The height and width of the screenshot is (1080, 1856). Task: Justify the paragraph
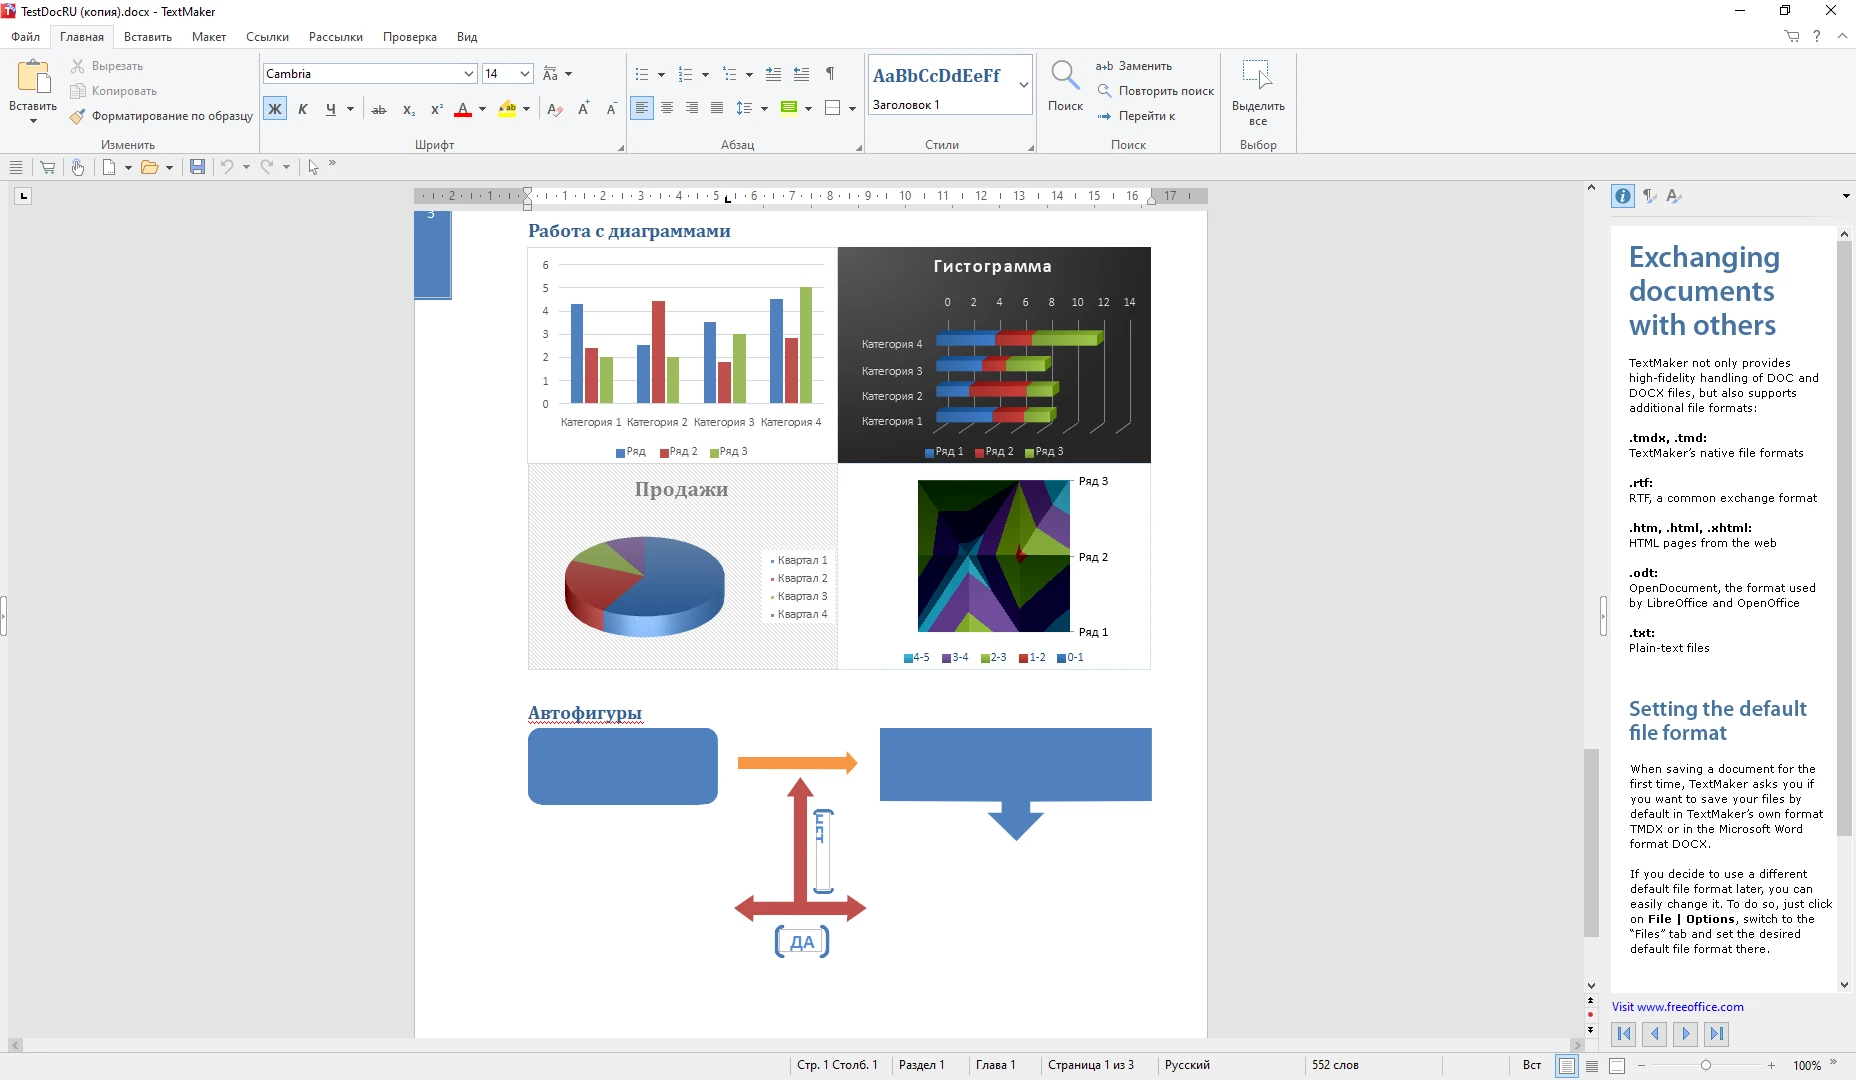pos(717,108)
